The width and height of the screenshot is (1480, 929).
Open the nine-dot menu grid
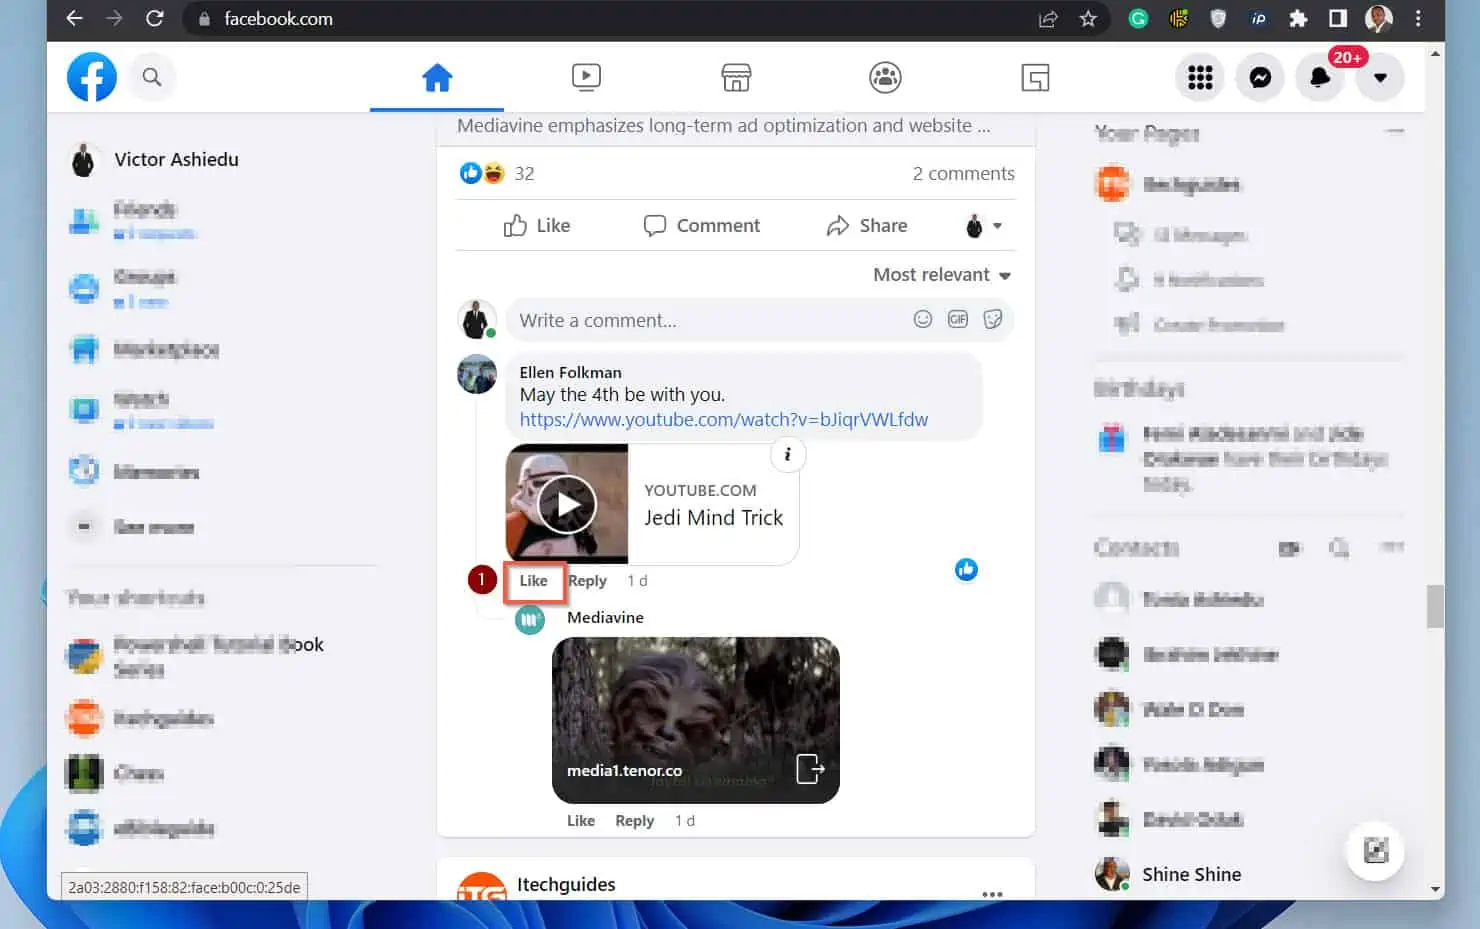pos(1200,77)
